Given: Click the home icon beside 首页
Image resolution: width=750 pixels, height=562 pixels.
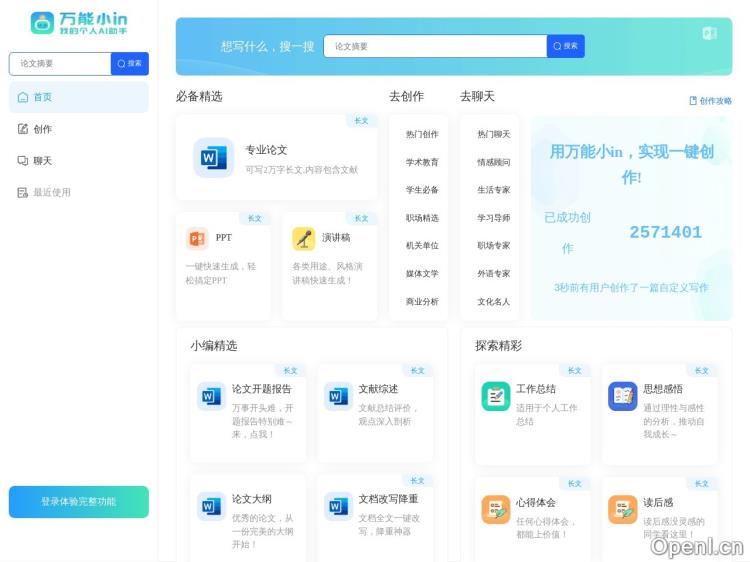Looking at the screenshot, I should point(22,97).
